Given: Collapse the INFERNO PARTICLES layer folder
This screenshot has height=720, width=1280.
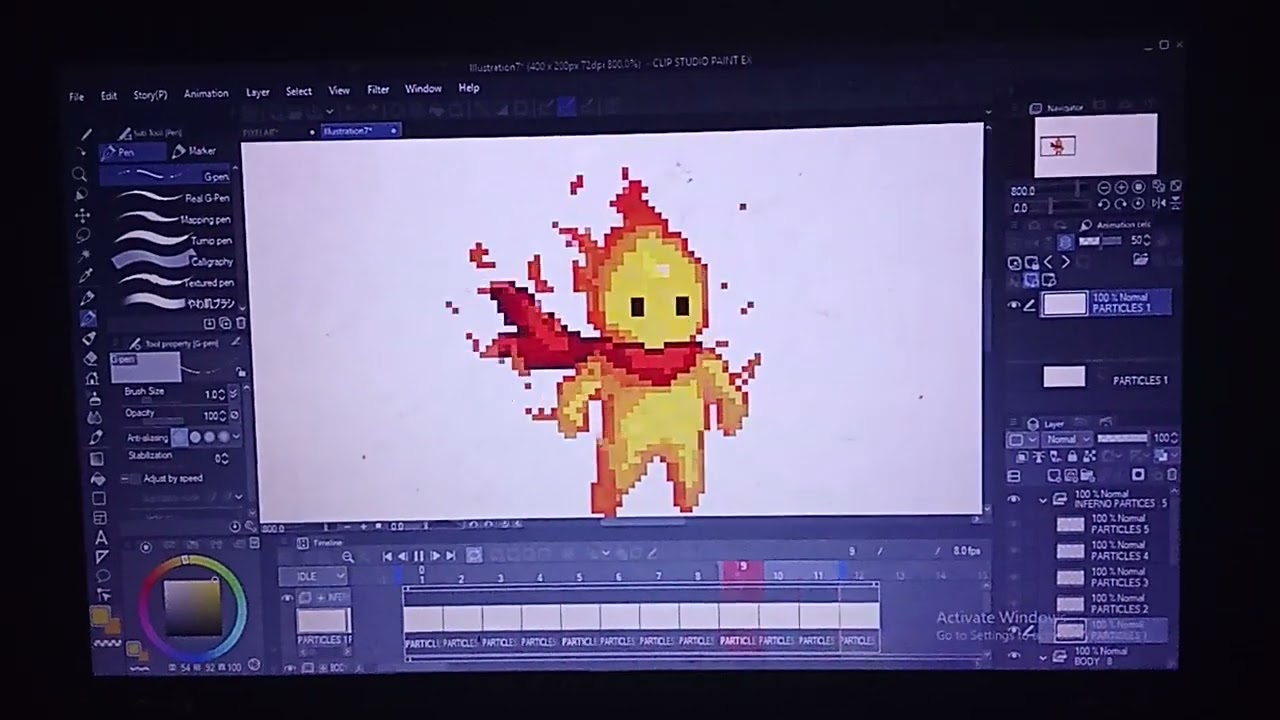Looking at the screenshot, I should [x=1043, y=500].
